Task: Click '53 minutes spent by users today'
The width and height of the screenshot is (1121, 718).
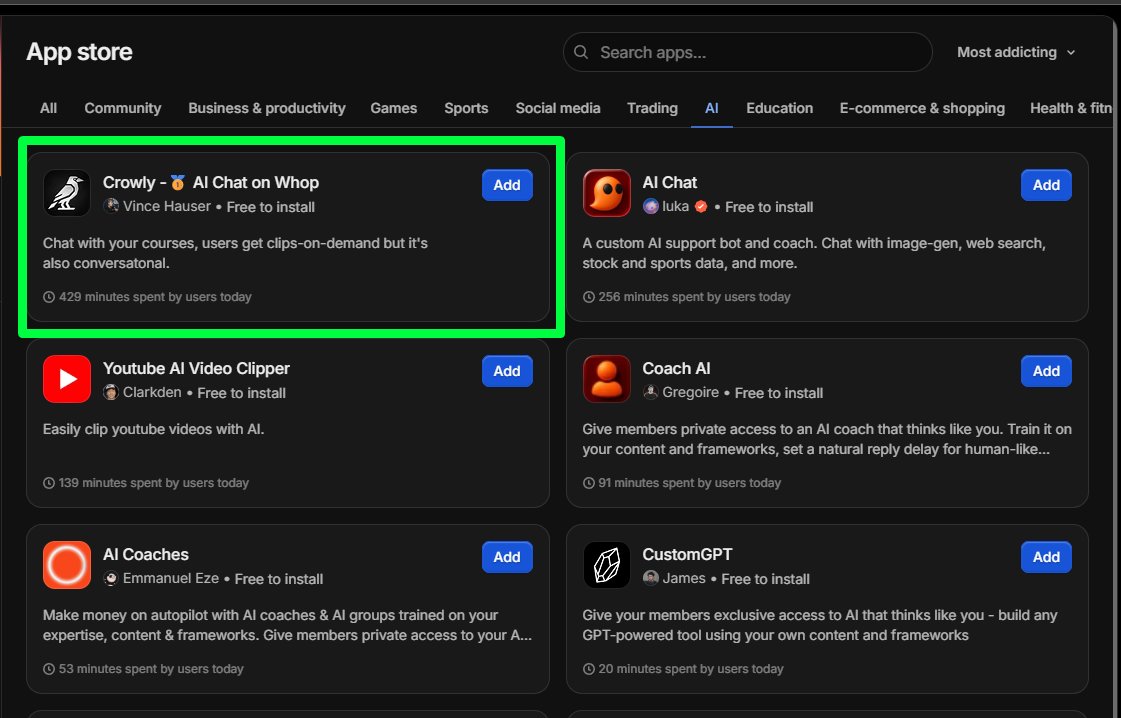Action: click(151, 669)
